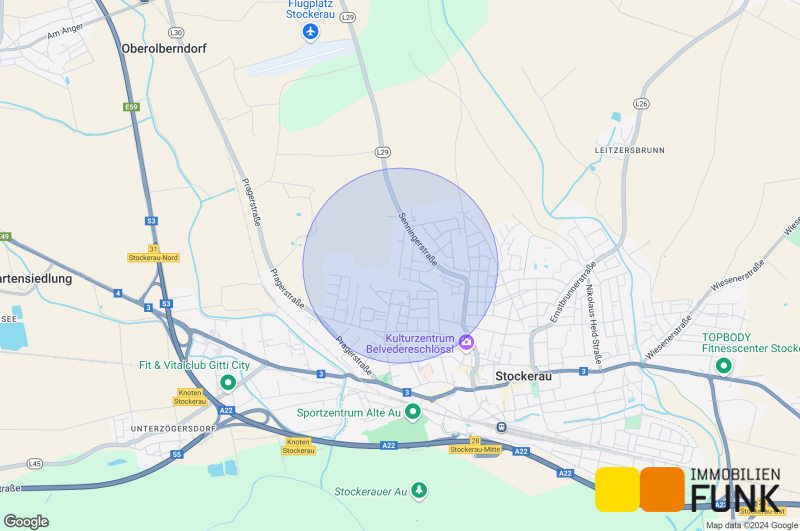800x531 pixels.
Task: Select the TOPBODY Fitnesscenter green pin
Action: click(x=723, y=366)
